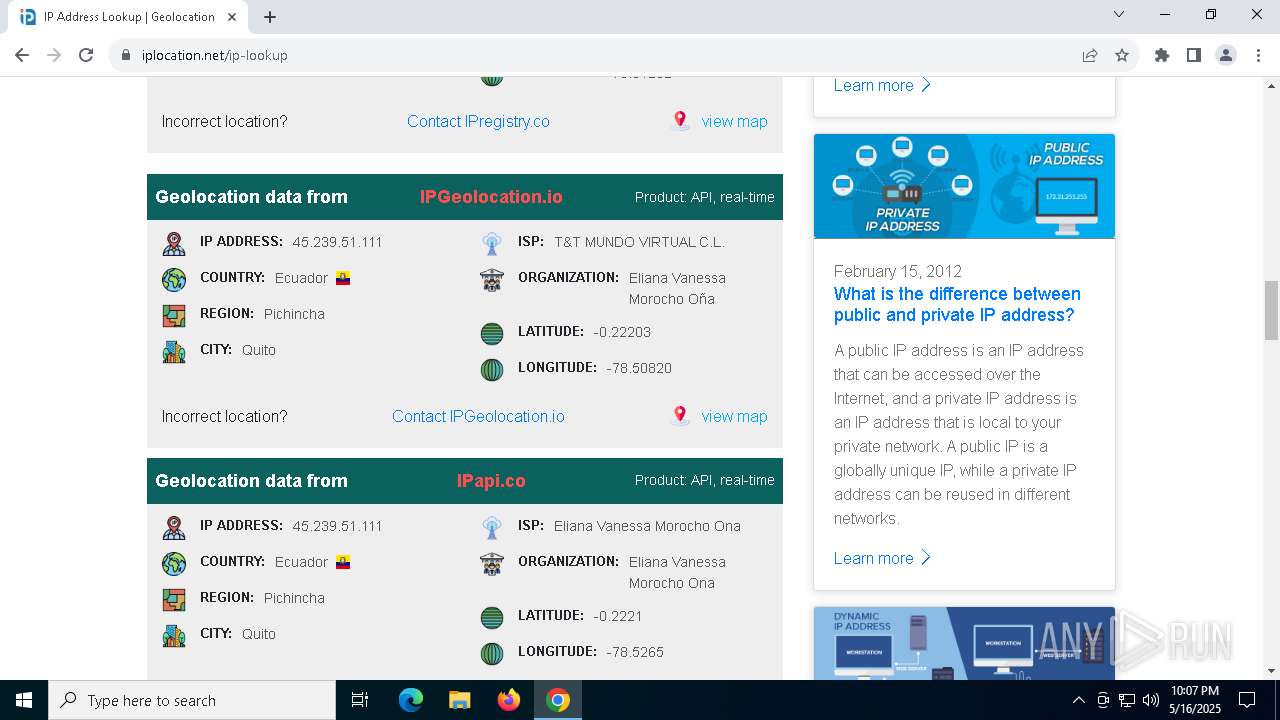This screenshot has width=1280, height=720.
Task: Click Learn more at top of sidebar
Action: [x=882, y=85]
